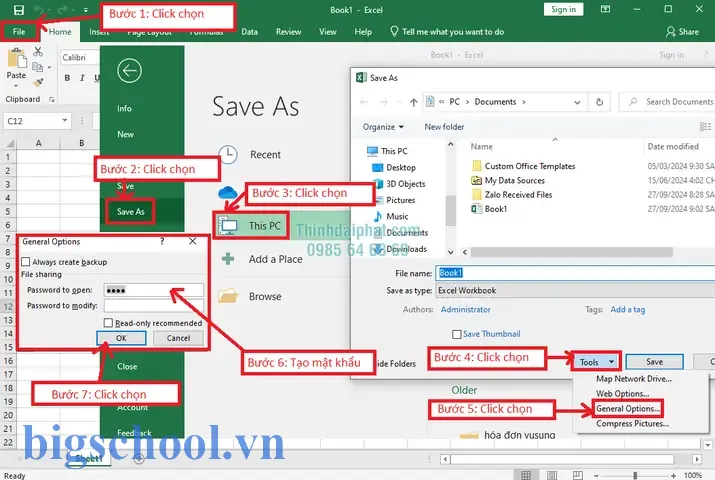Viewport: 715px width, 480px height.
Task: Select New in the backstage menu
Action: tap(125, 134)
